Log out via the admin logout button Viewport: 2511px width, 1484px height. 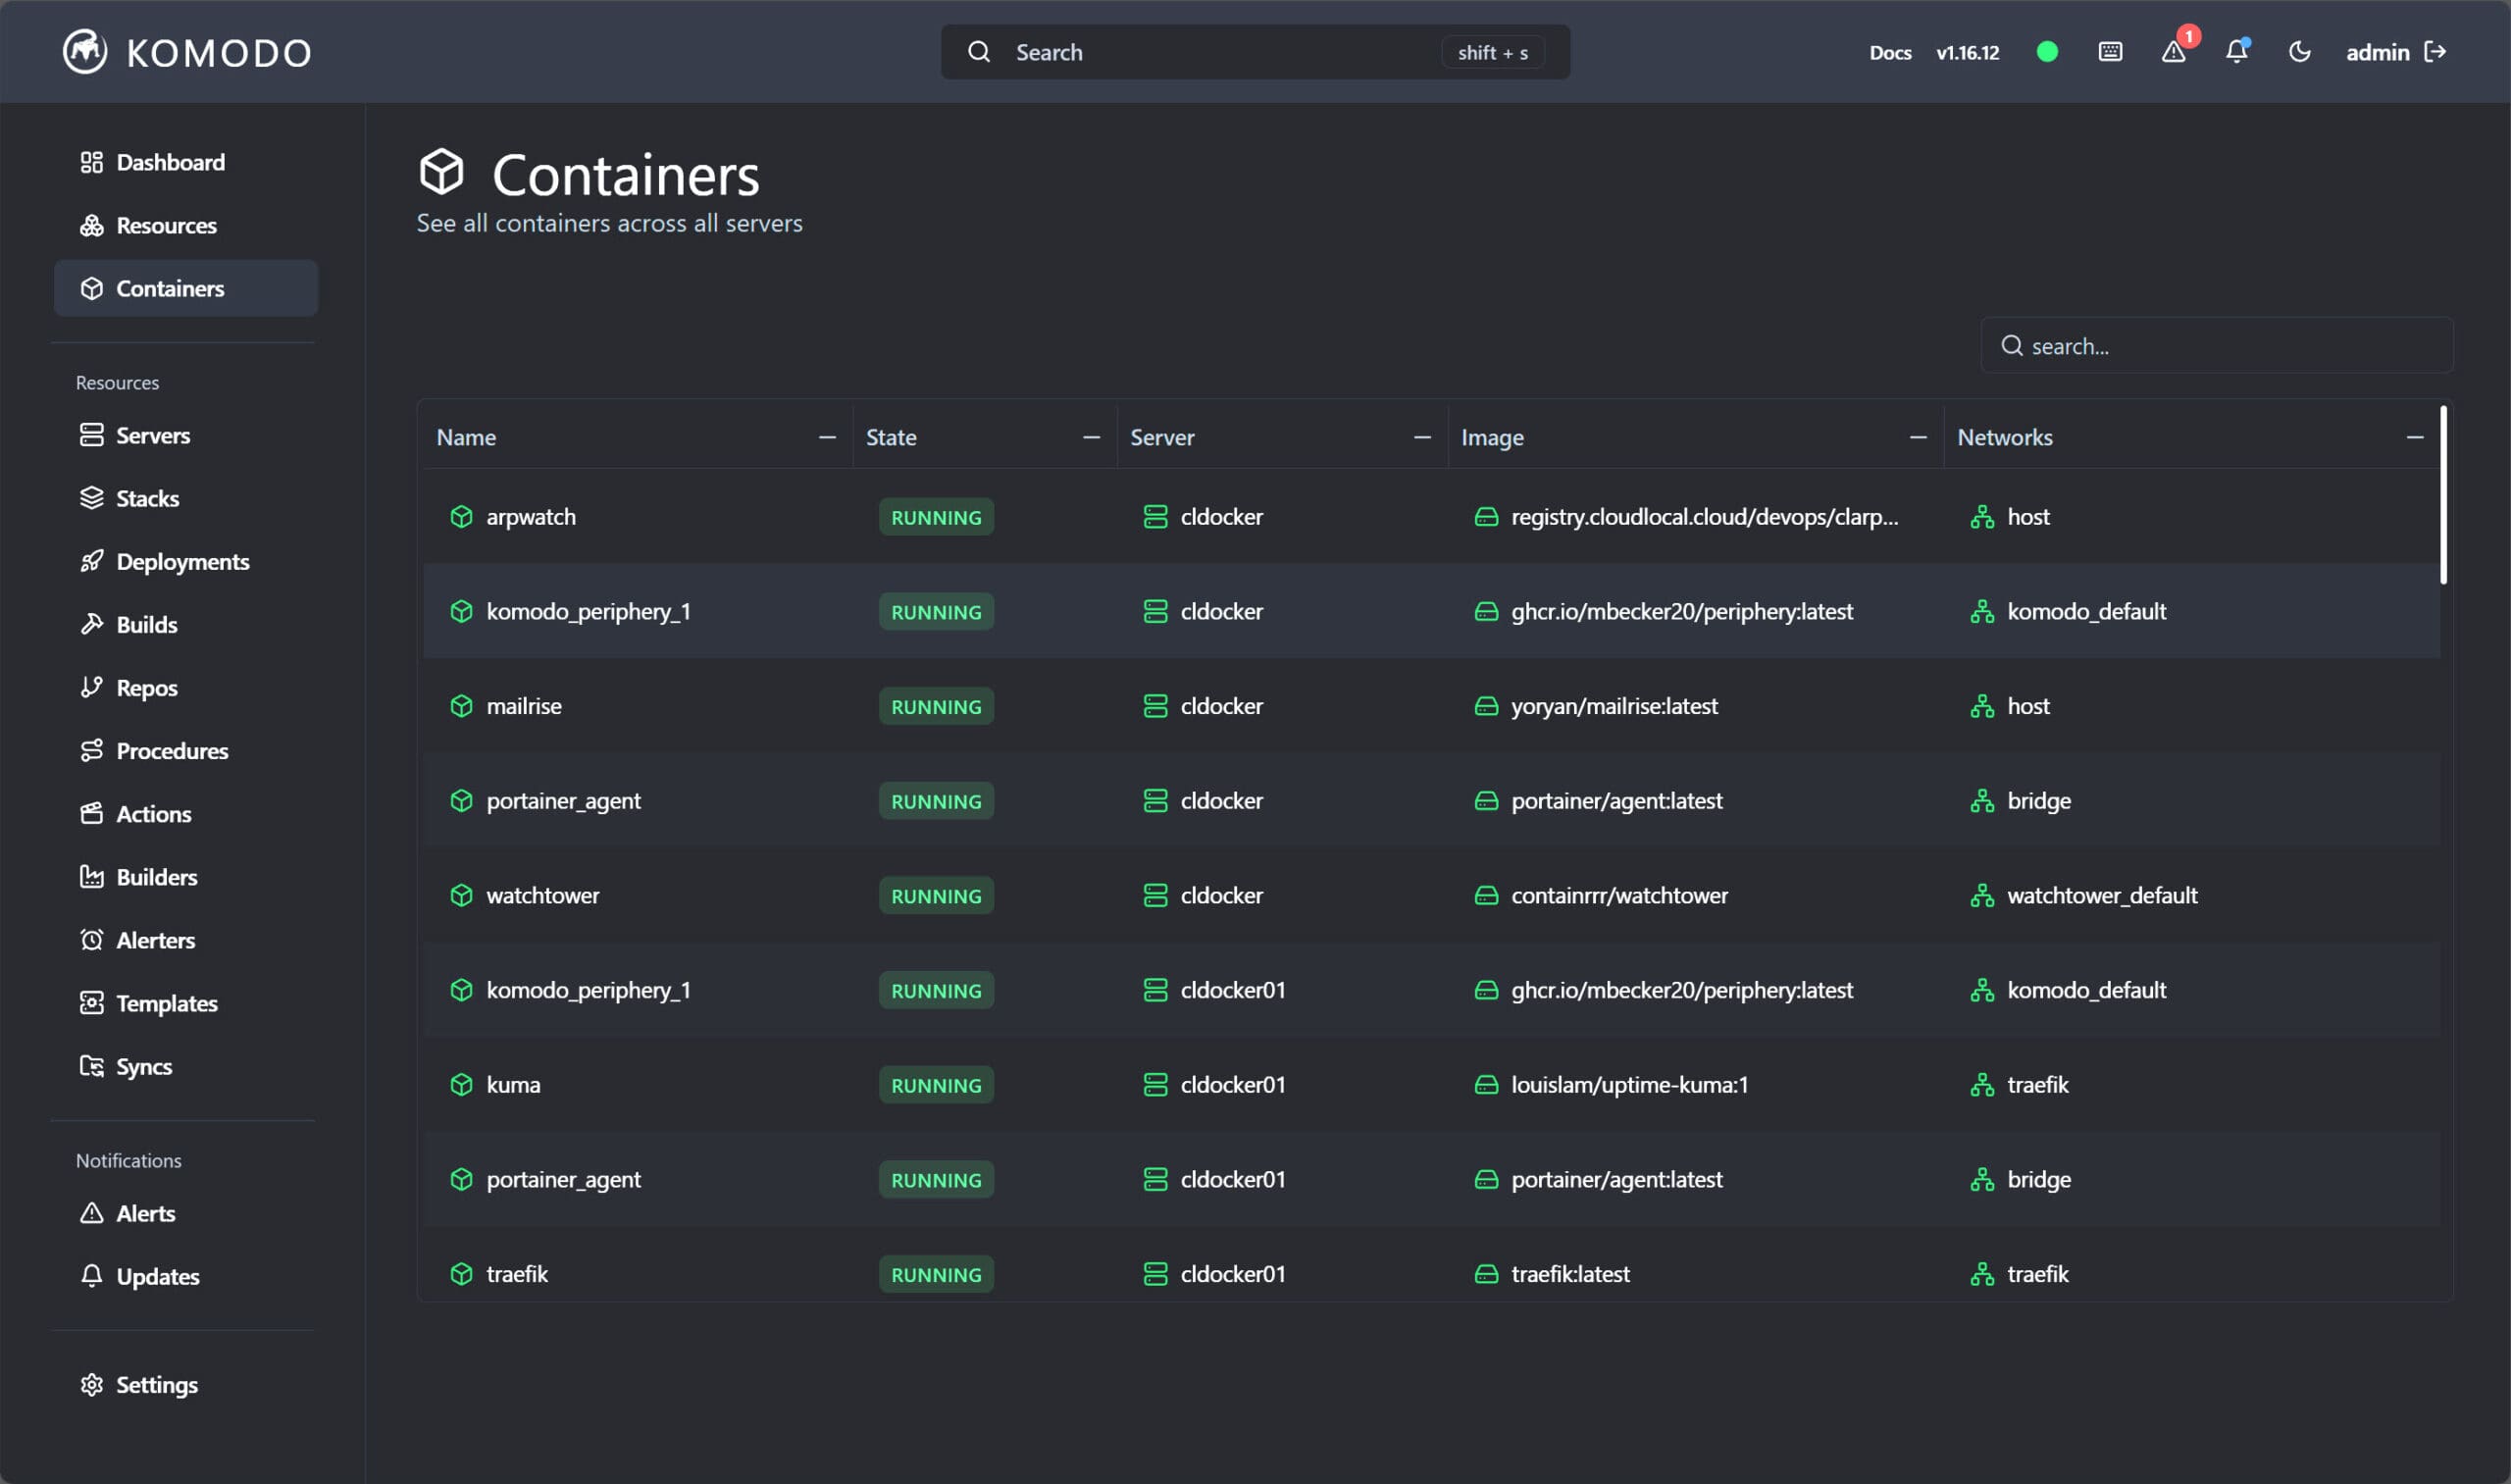2437,51
